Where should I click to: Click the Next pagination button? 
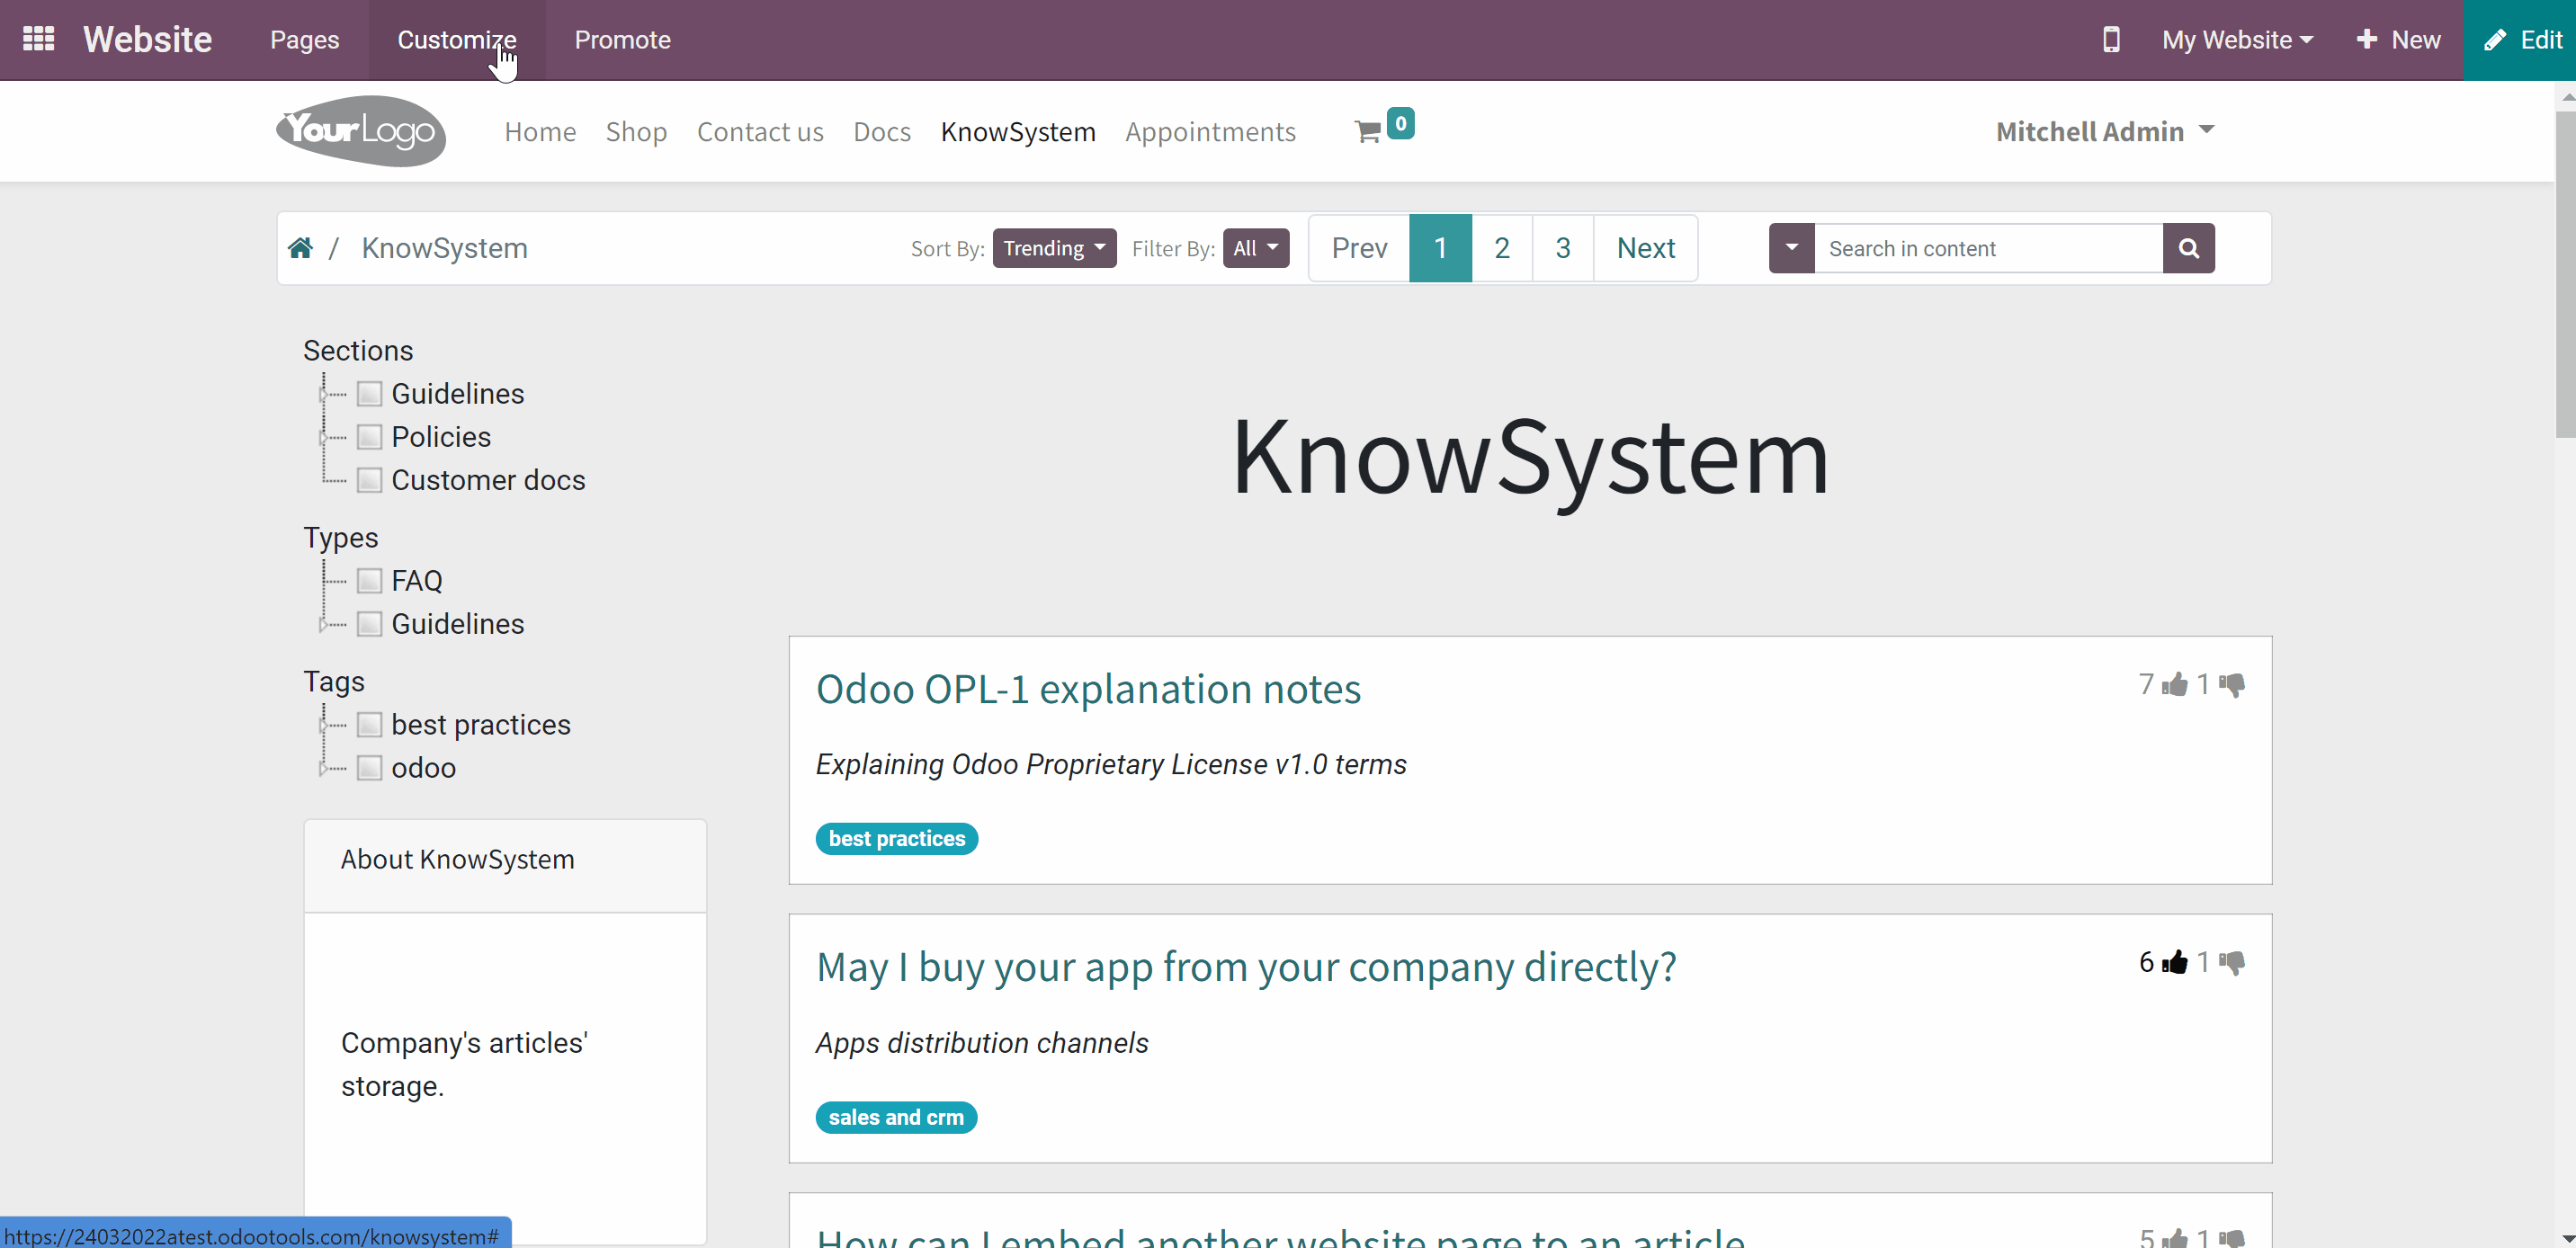tap(1645, 248)
